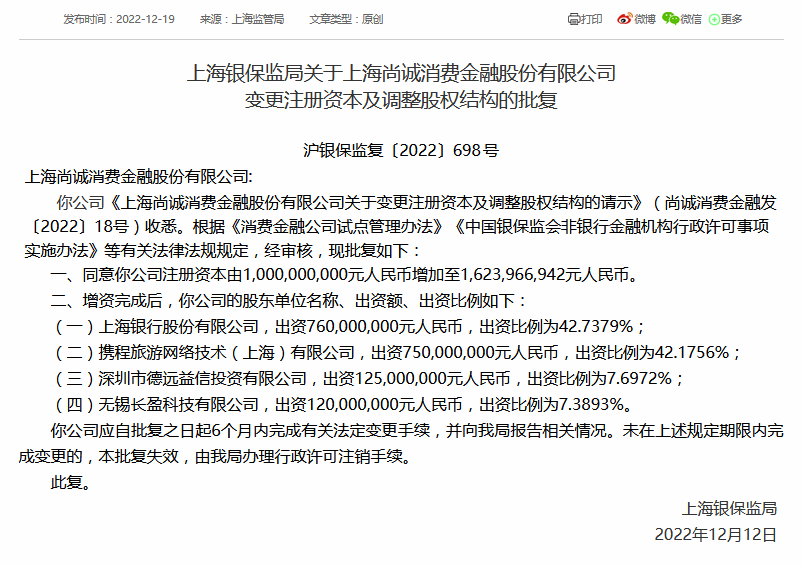
Task: Open the 更多 share options
Action: click(732, 19)
